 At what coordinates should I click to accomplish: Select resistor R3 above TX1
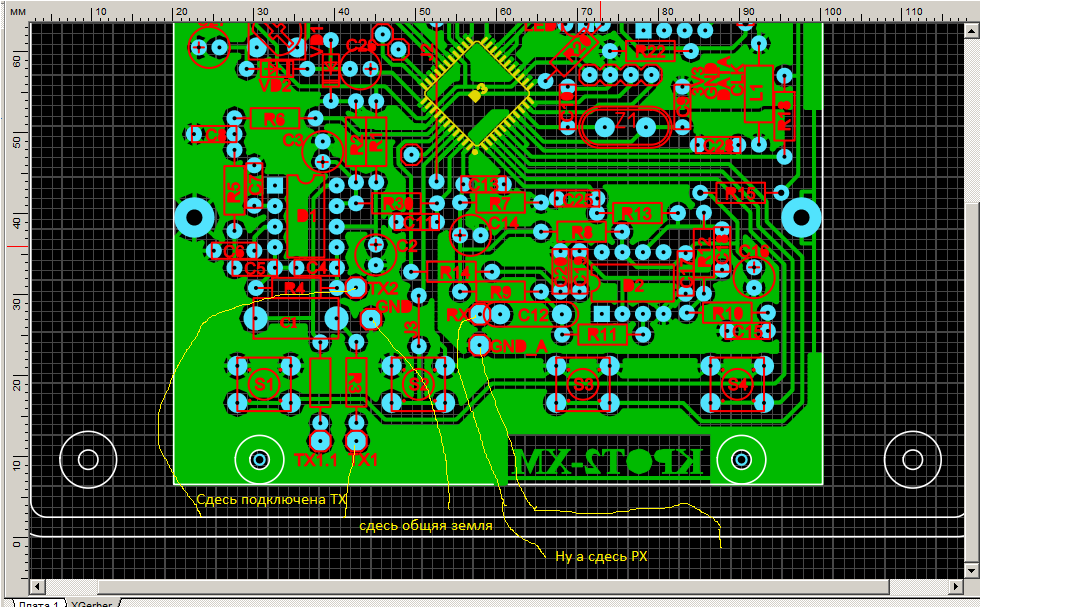point(356,382)
